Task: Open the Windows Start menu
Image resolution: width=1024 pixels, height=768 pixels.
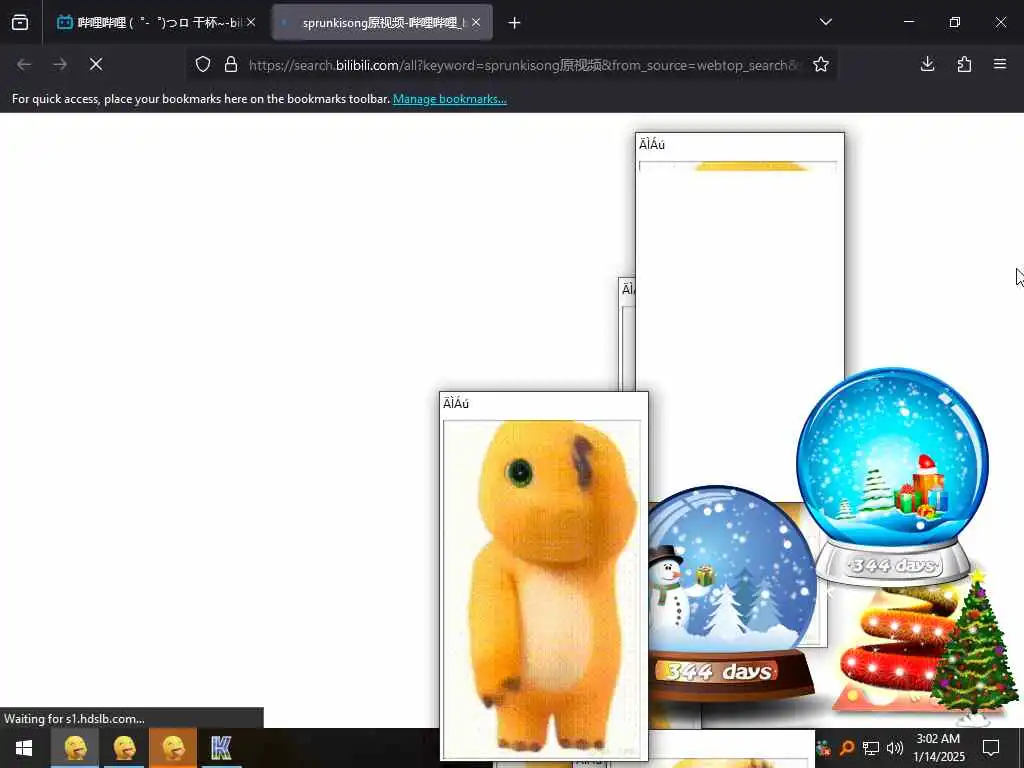Action: pyautogui.click(x=24, y=748)
